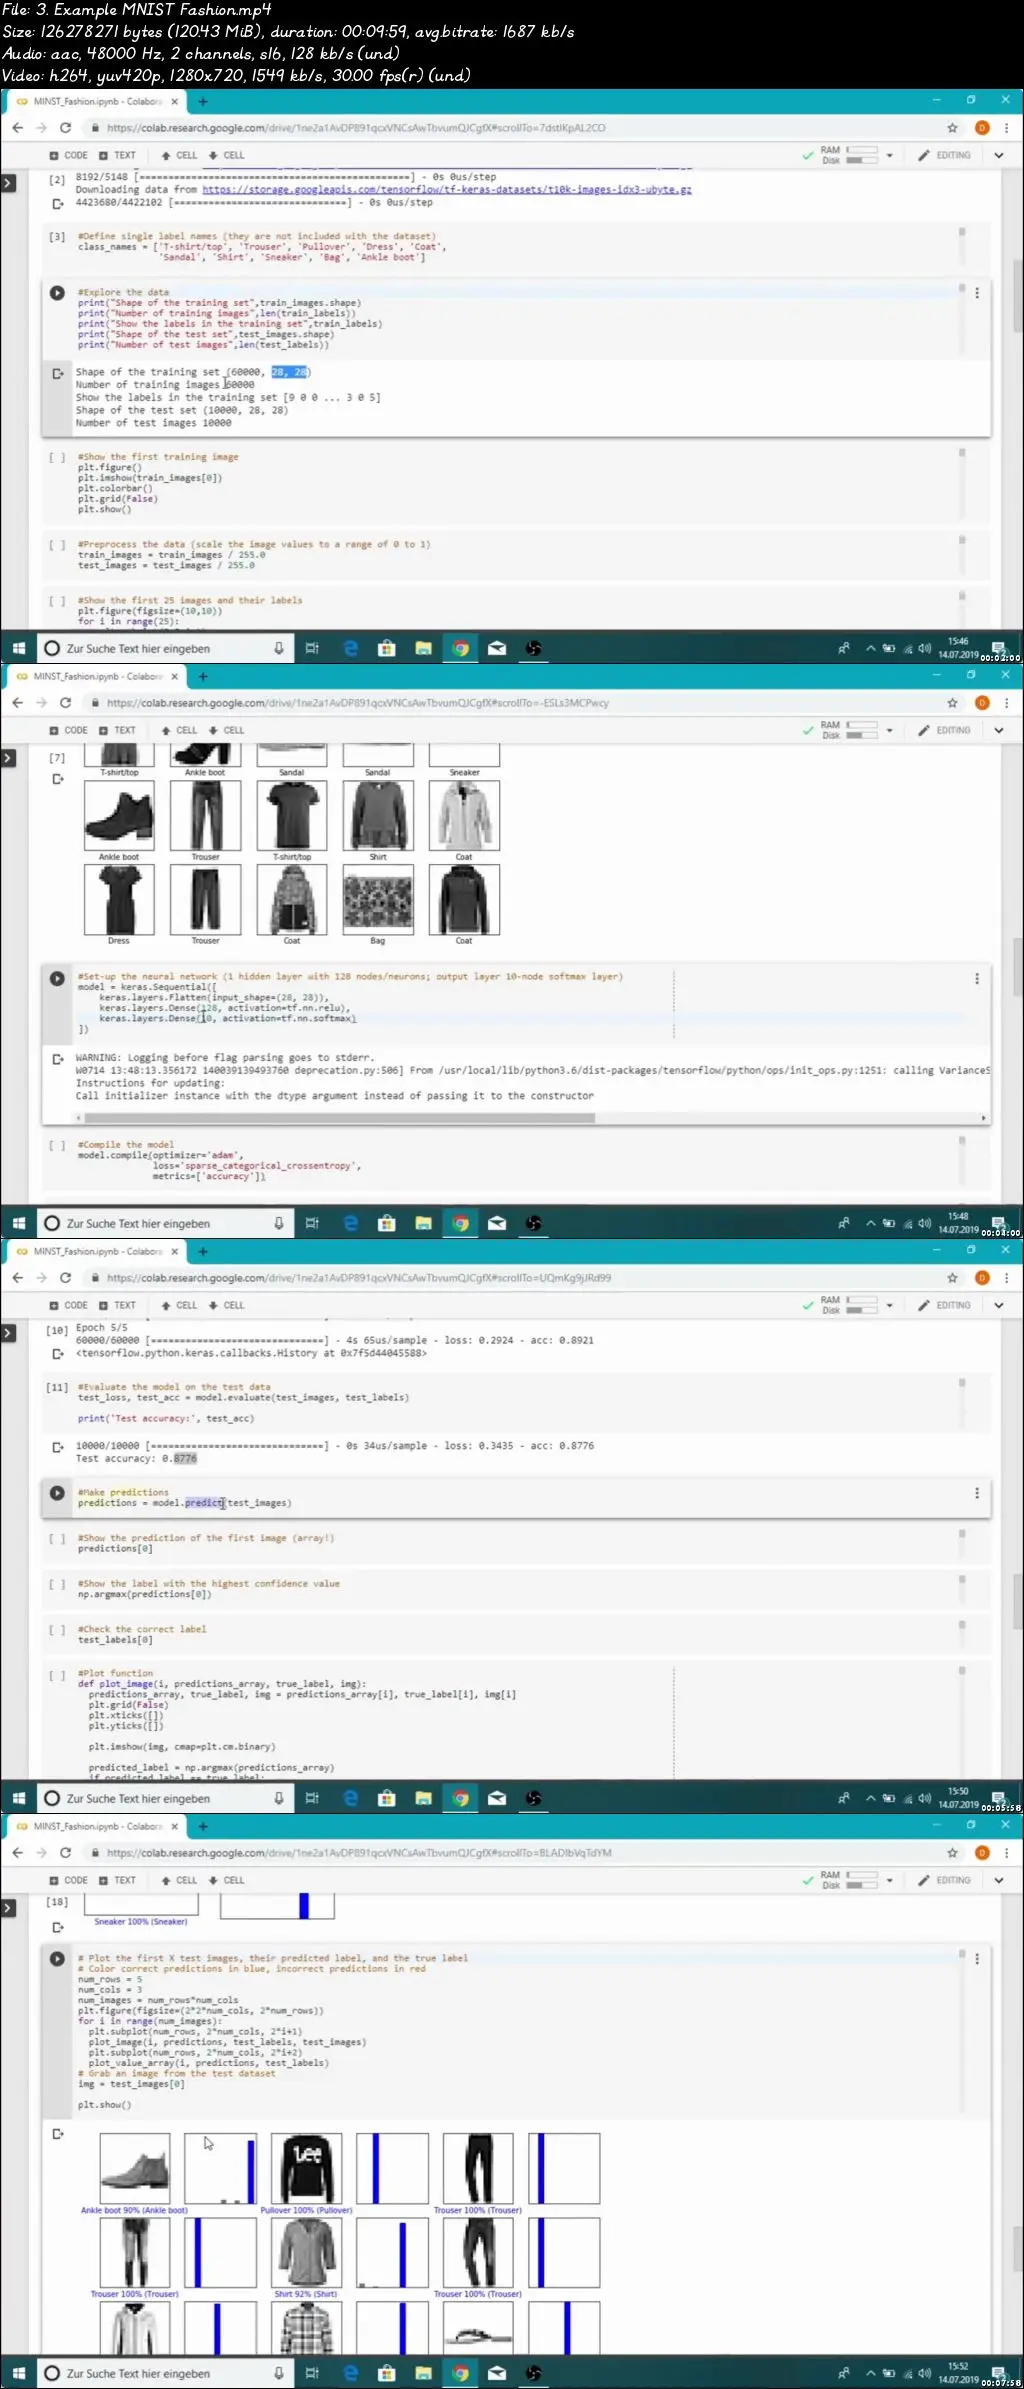Image resolution: width=1024 pixels, height=2389 pixels.
Task: Open options of the '#Make predictions' cell
Action: [977, 1493]
